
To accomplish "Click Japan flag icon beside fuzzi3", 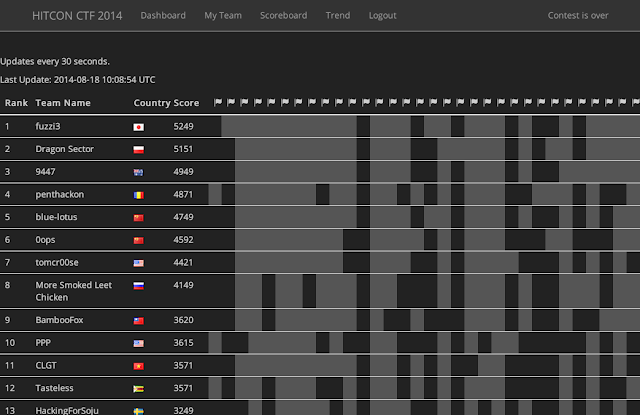I will tap(138, 127).
